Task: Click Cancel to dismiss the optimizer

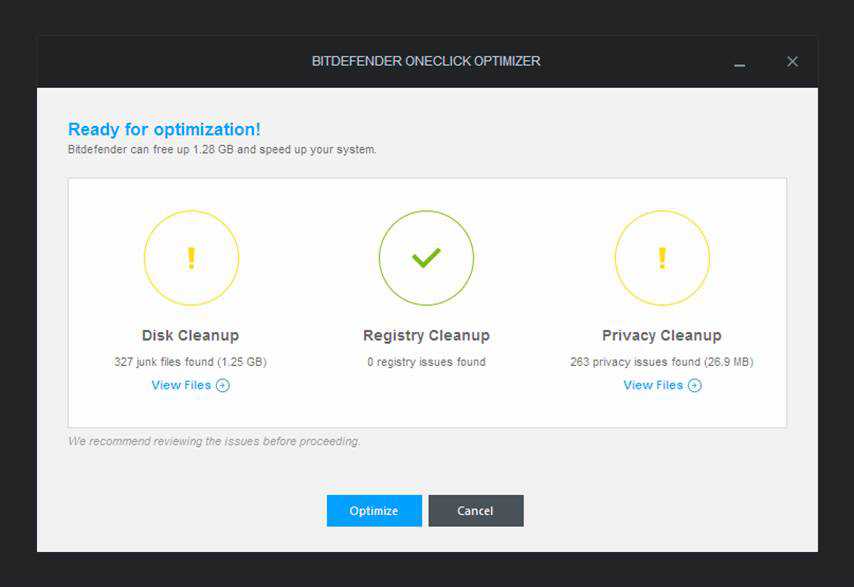Action: [476, 510]
